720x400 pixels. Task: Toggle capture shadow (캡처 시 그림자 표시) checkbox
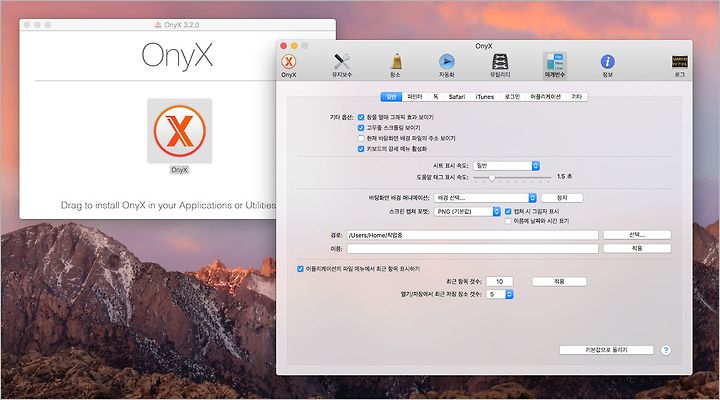(508, 211)
